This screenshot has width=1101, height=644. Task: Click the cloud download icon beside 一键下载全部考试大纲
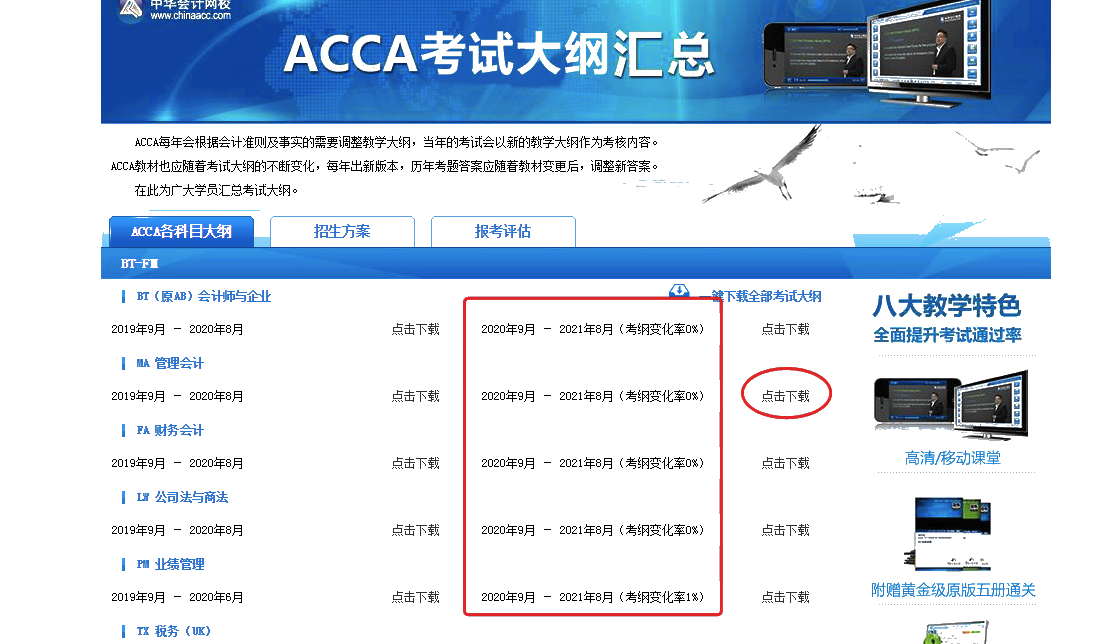click(x=679, y=291)
